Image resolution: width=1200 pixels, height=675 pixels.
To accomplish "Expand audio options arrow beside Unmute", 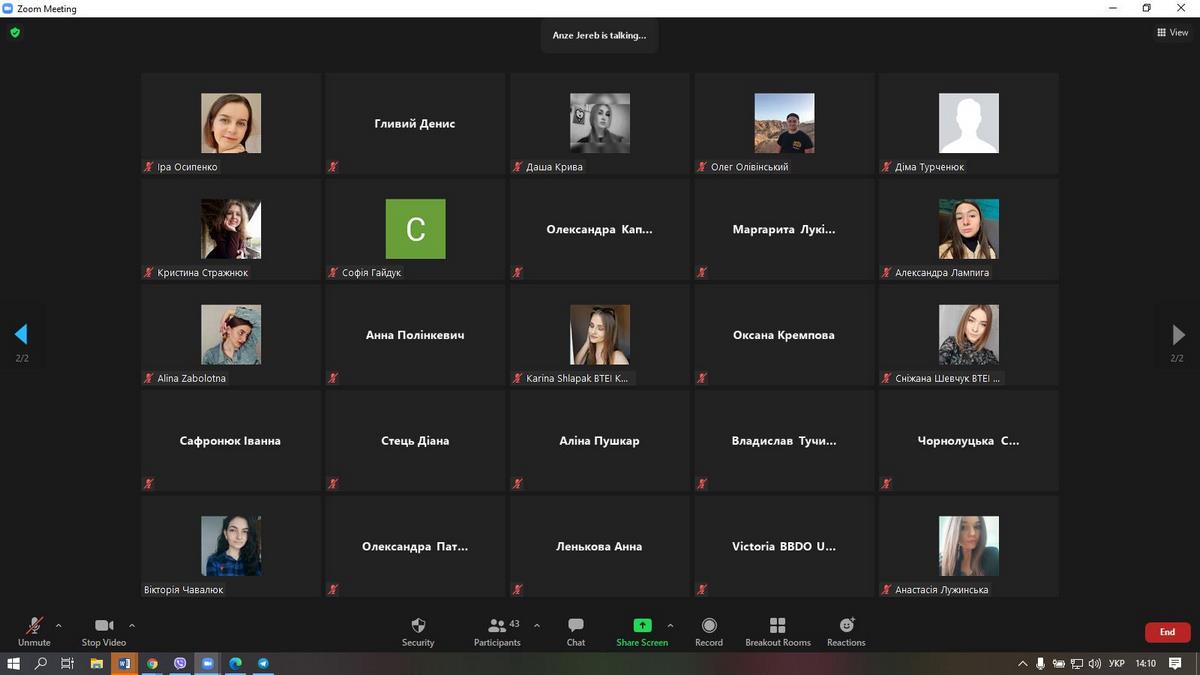I will coord(59,626).
